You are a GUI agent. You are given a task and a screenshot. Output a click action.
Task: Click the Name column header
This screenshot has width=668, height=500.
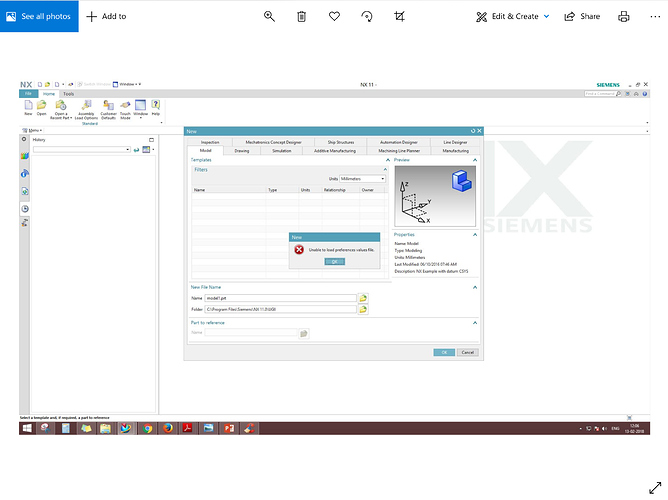[229, 190]
